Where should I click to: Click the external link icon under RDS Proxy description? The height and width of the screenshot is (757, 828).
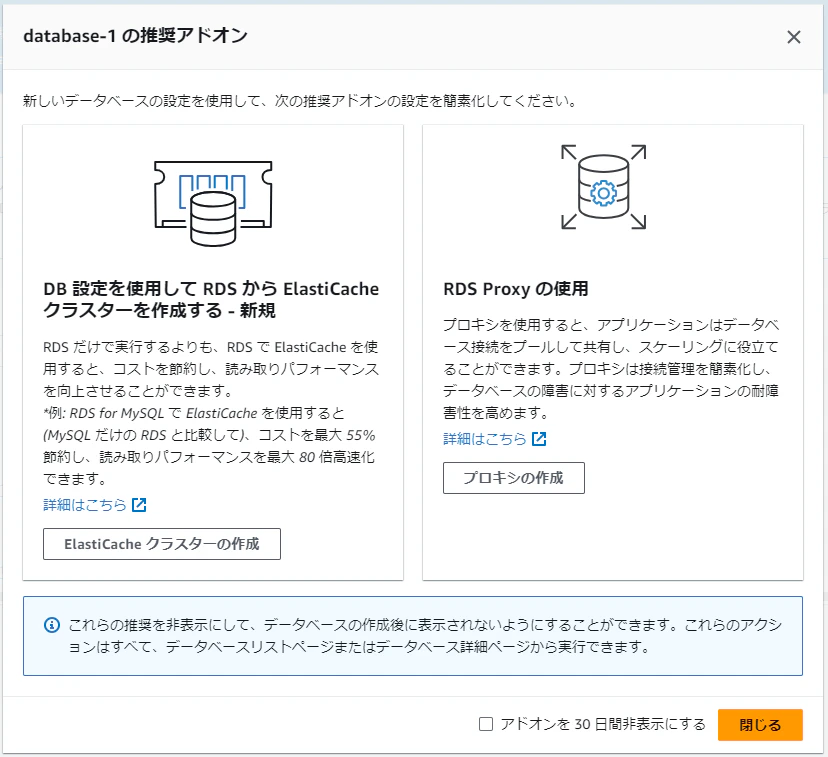(x=539, y=439)
